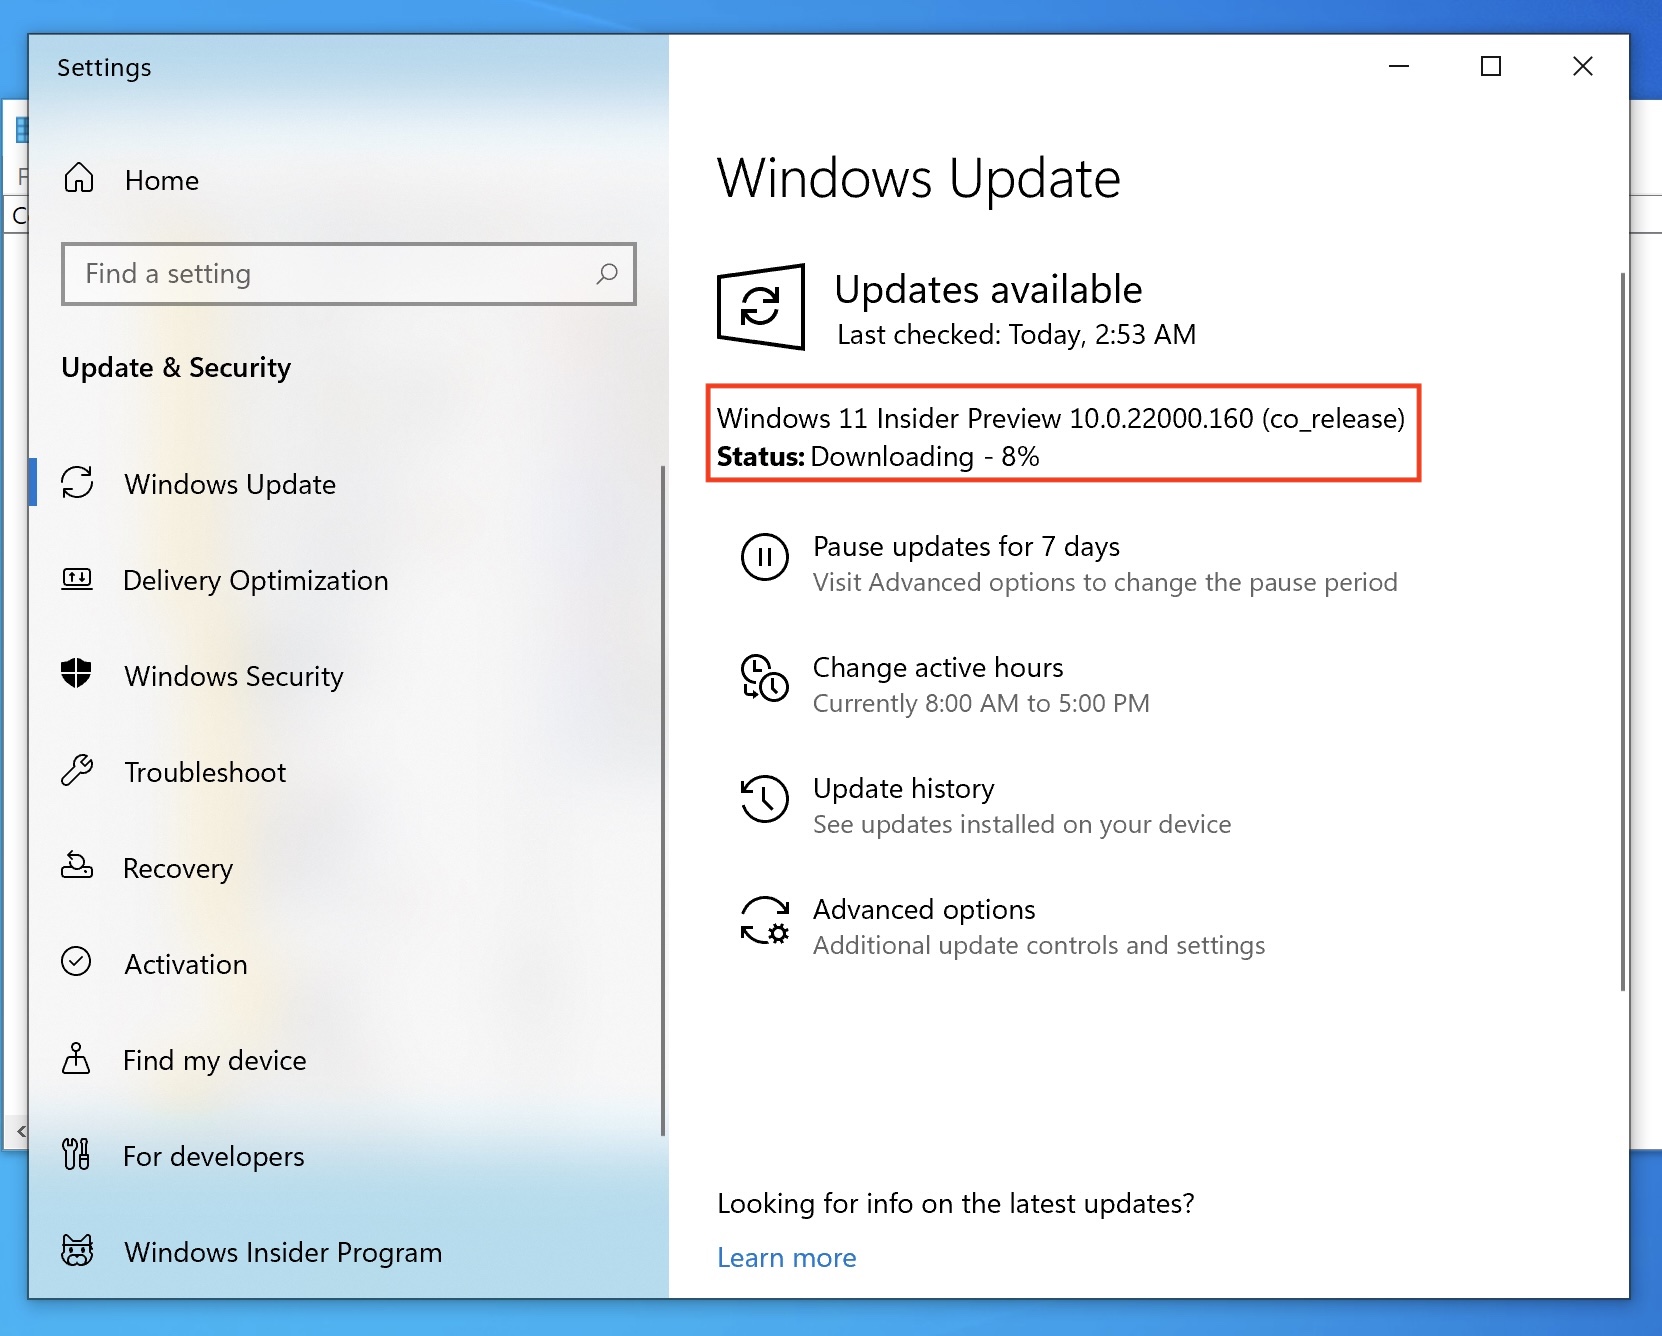Close the Settings window
The width and height of the screenshot is (1662, 1336).
tap(1583, 66)
